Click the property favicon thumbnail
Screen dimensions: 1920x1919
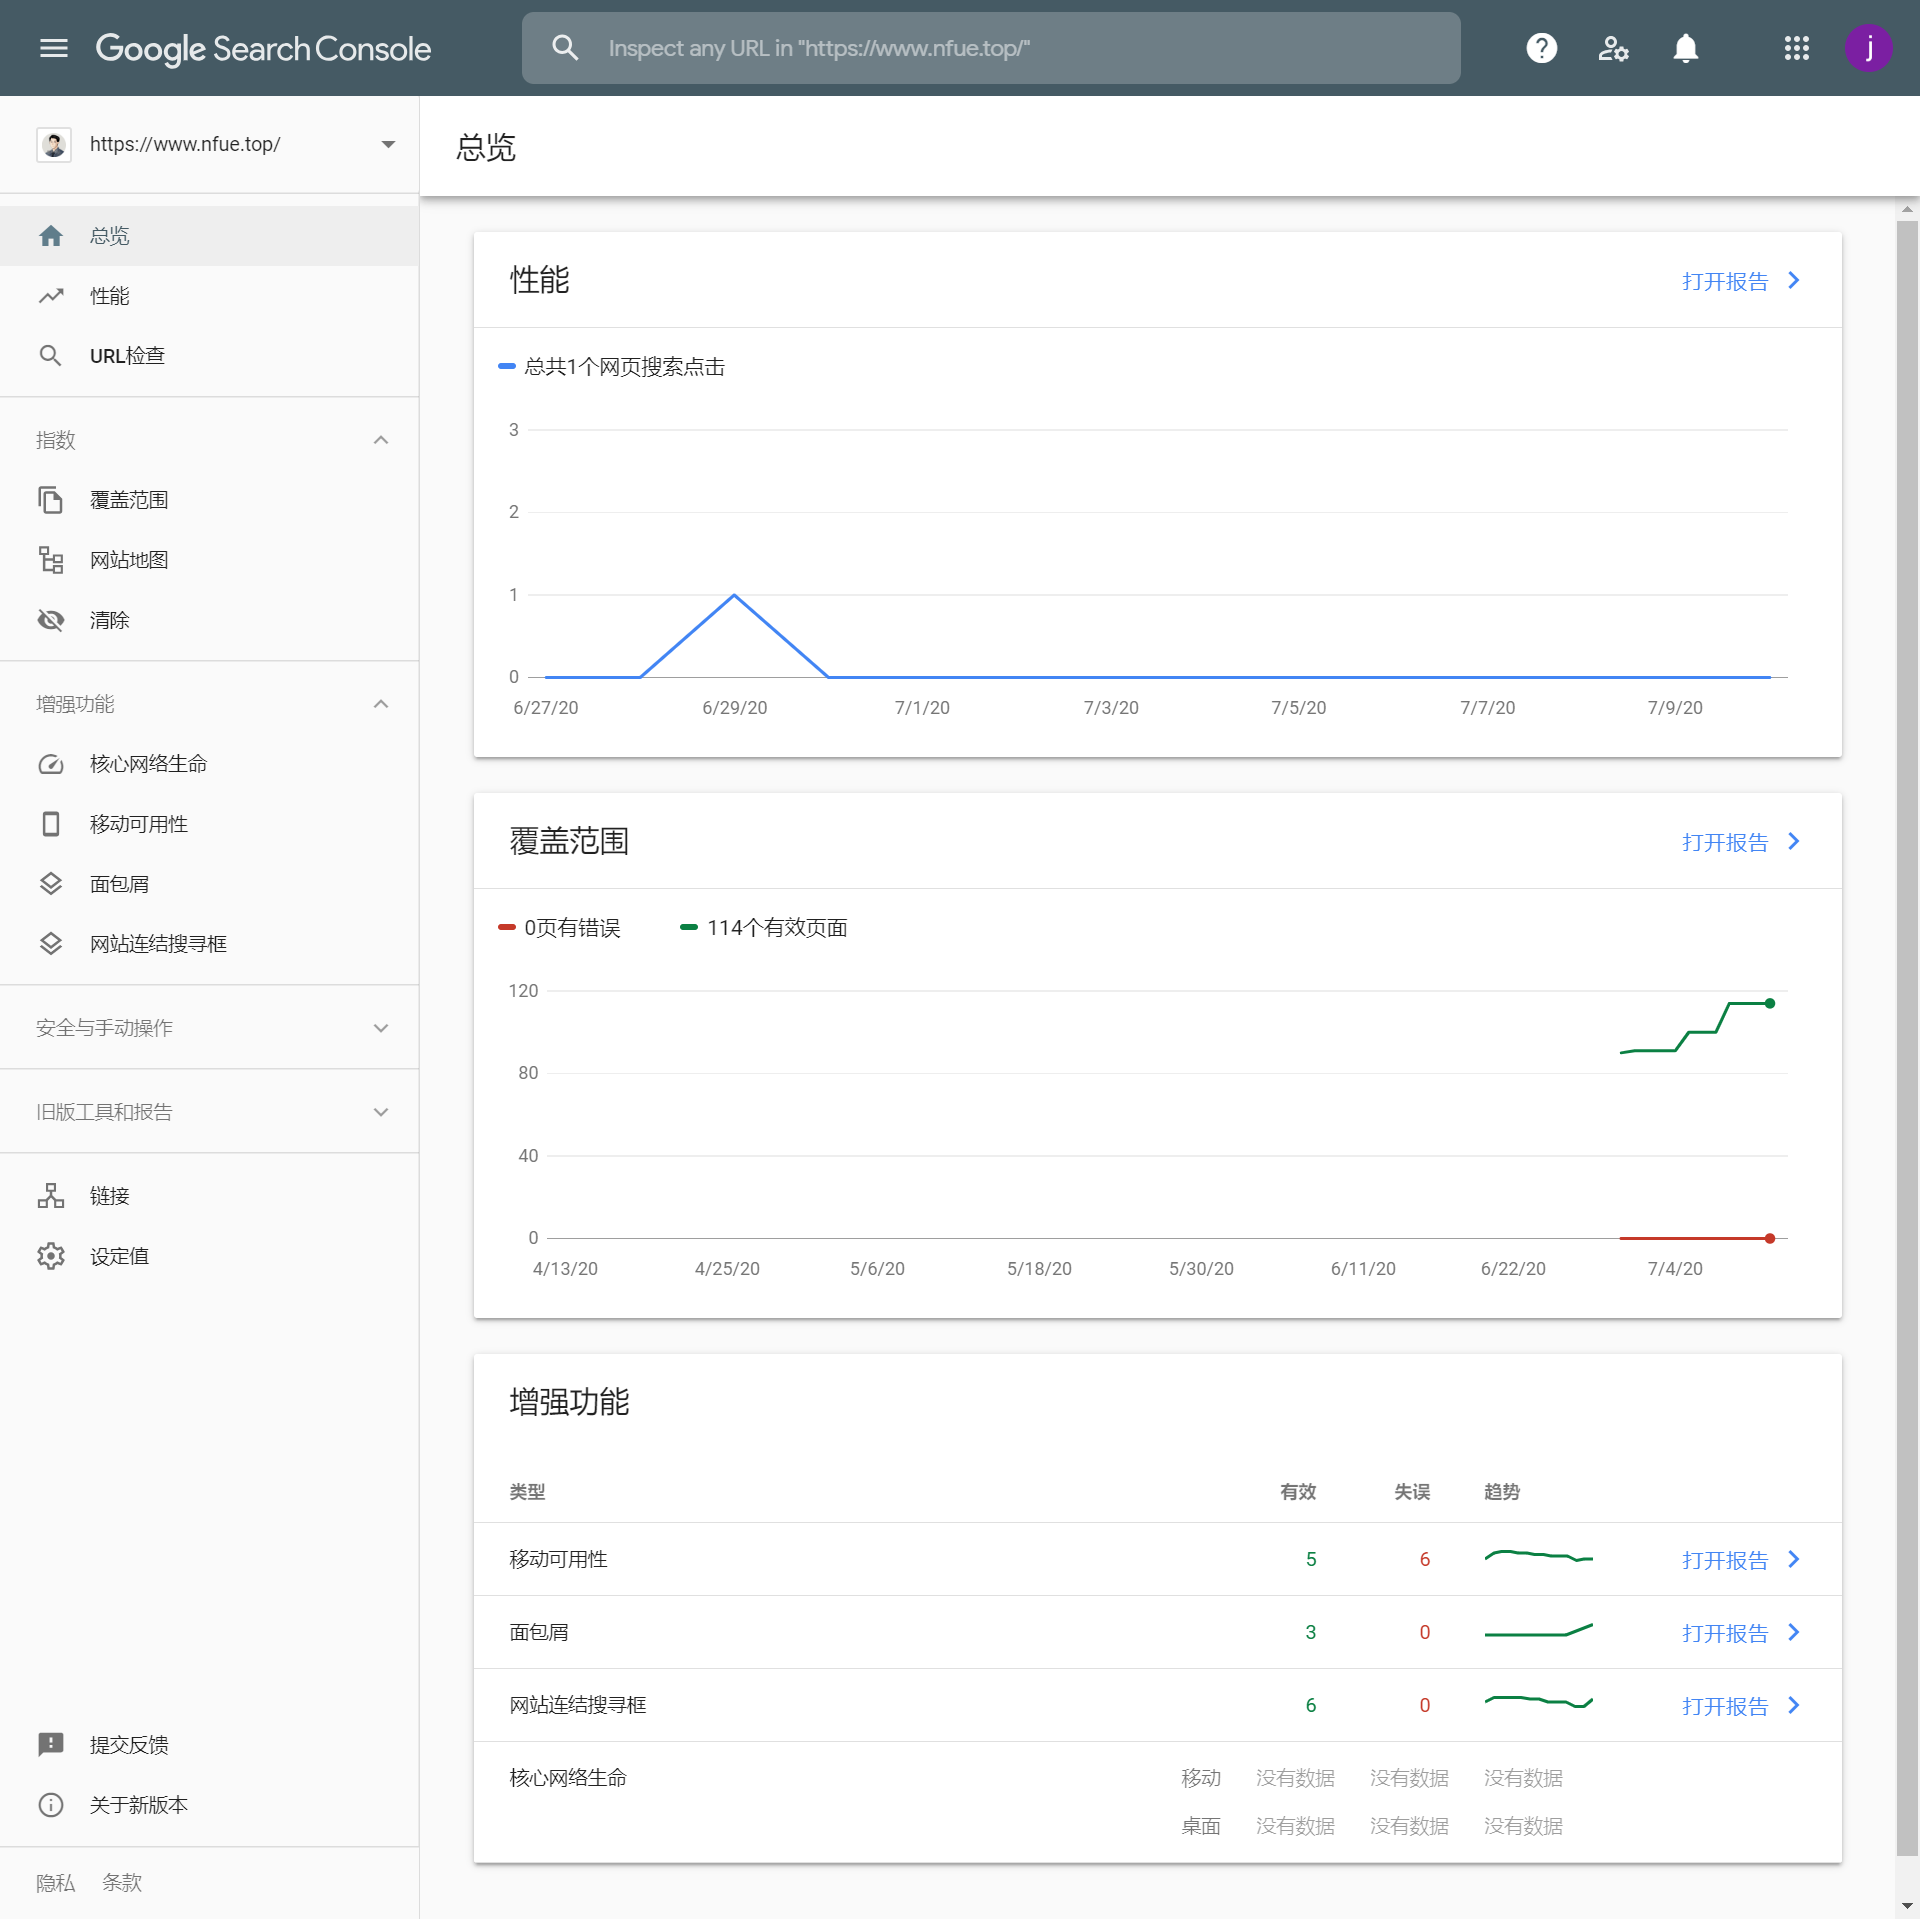click(x=54, y=144)
